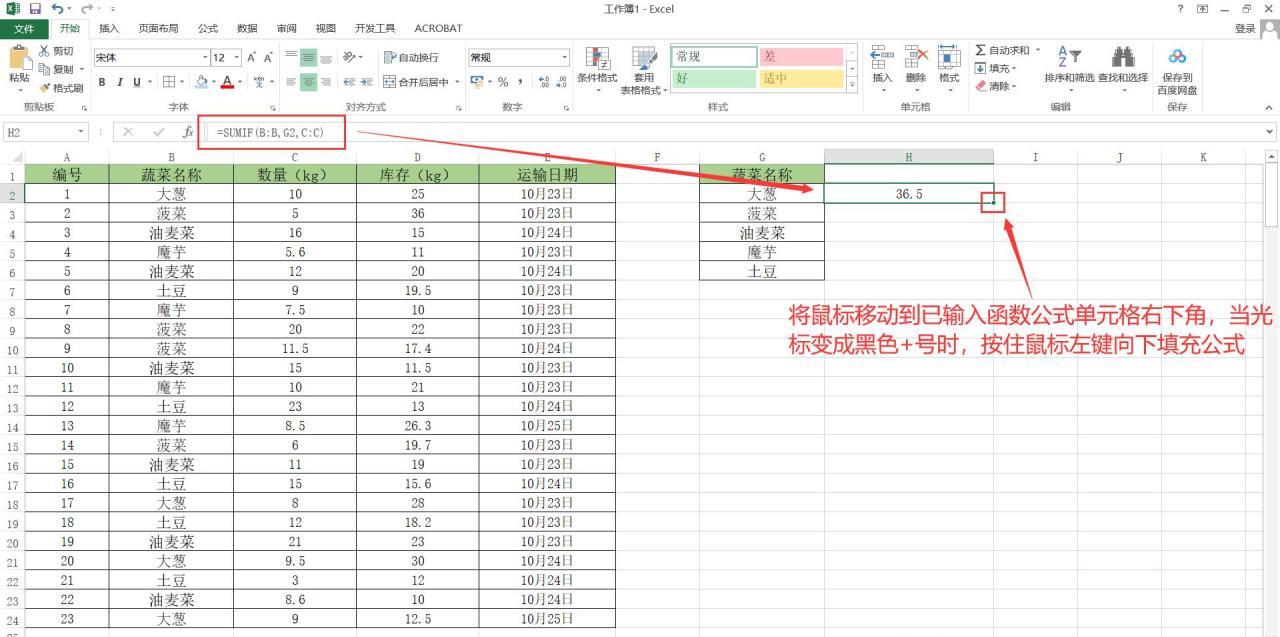
Task: Apply the Good (好) cell style
Action: (x=714, y=78)
